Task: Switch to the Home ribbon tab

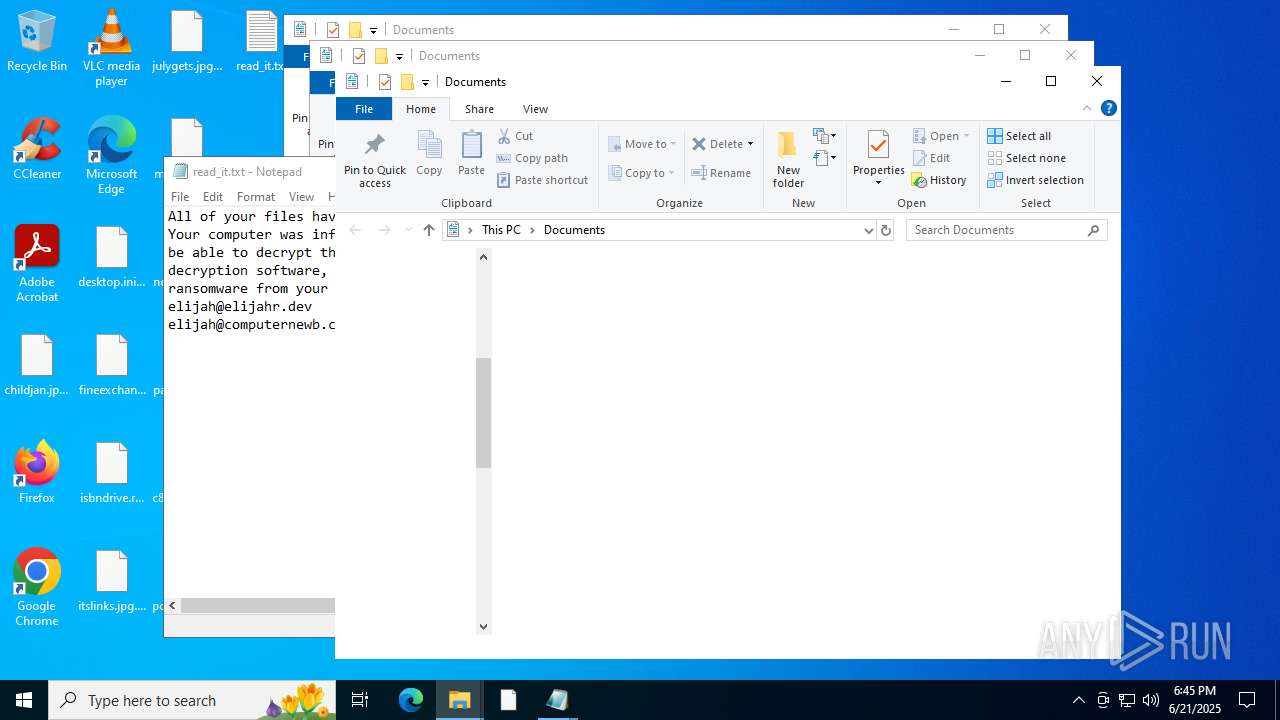Action: (421, 109)
